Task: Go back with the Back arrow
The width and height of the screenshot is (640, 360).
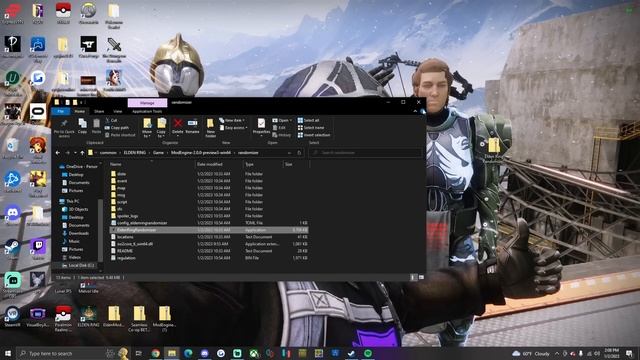Action: [x=58, y=153]
